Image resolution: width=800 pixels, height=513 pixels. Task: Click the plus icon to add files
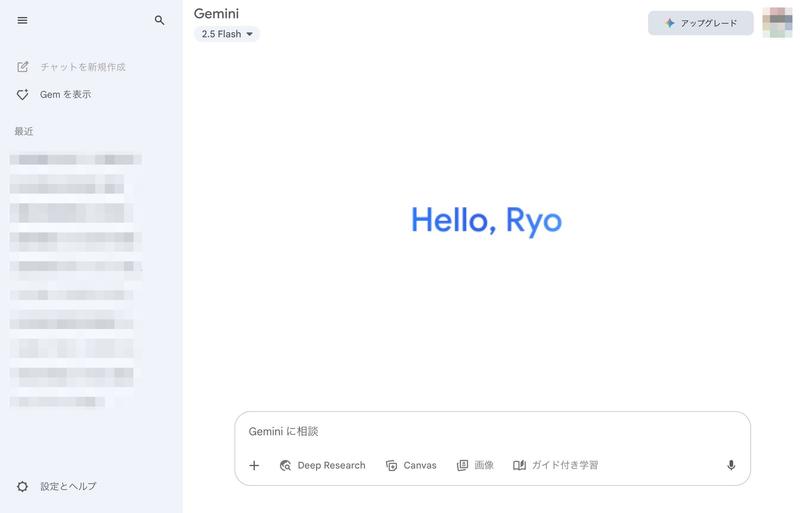click(254, 466)
